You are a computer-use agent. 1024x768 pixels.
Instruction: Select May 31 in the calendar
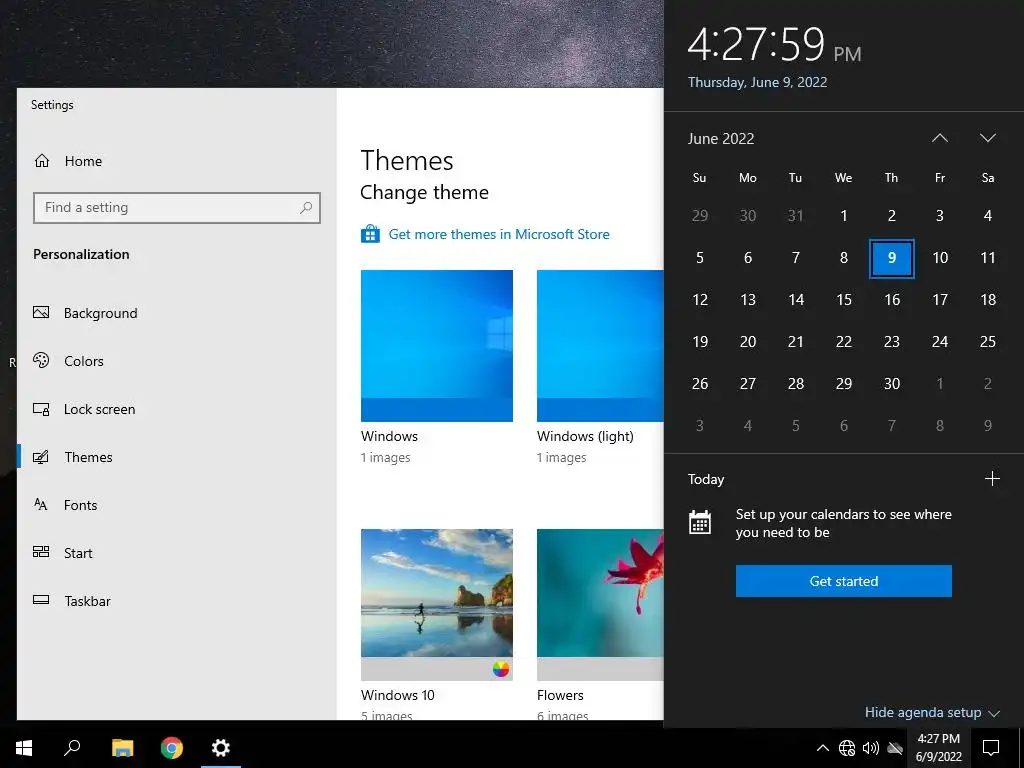[x=795, y=216]
